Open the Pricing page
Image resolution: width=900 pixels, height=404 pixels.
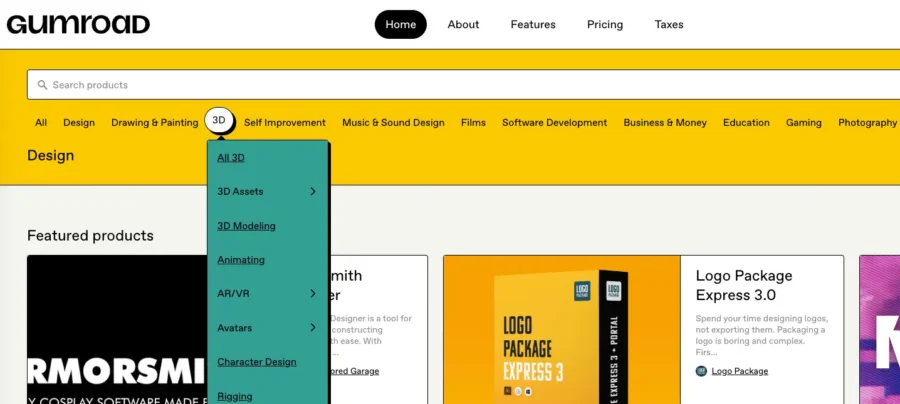[605, 25]
